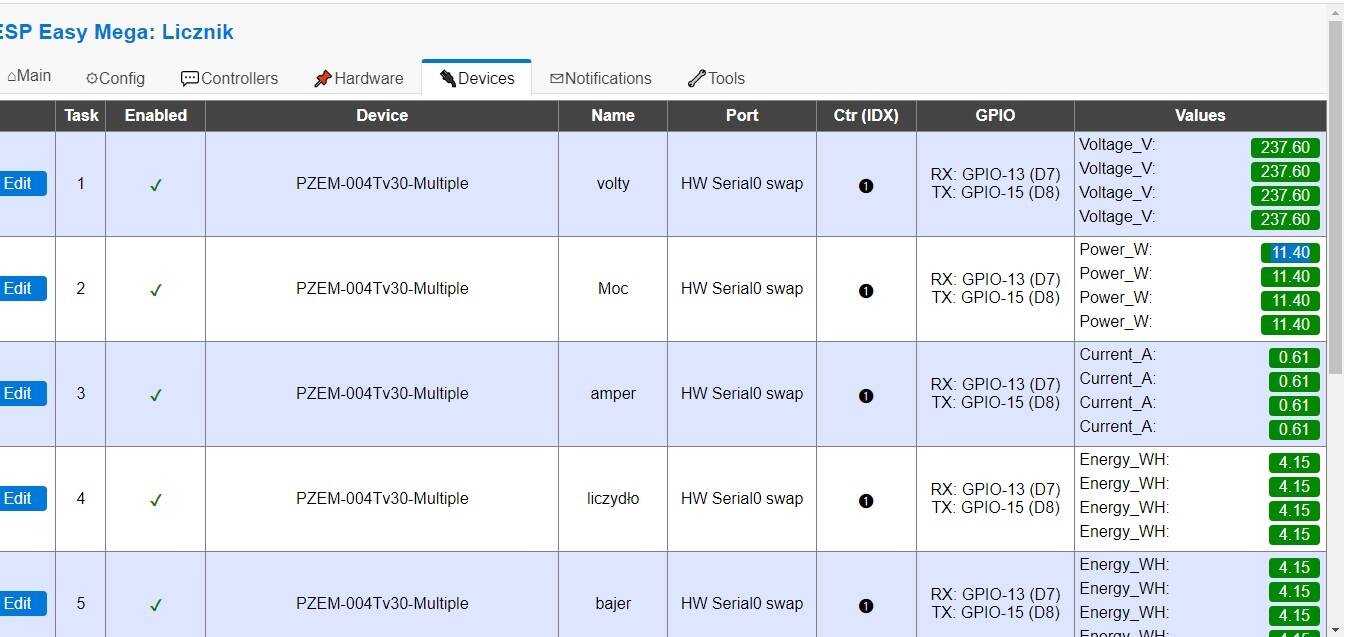
Task: Click the GPIO column header
Action: [995, 116]
